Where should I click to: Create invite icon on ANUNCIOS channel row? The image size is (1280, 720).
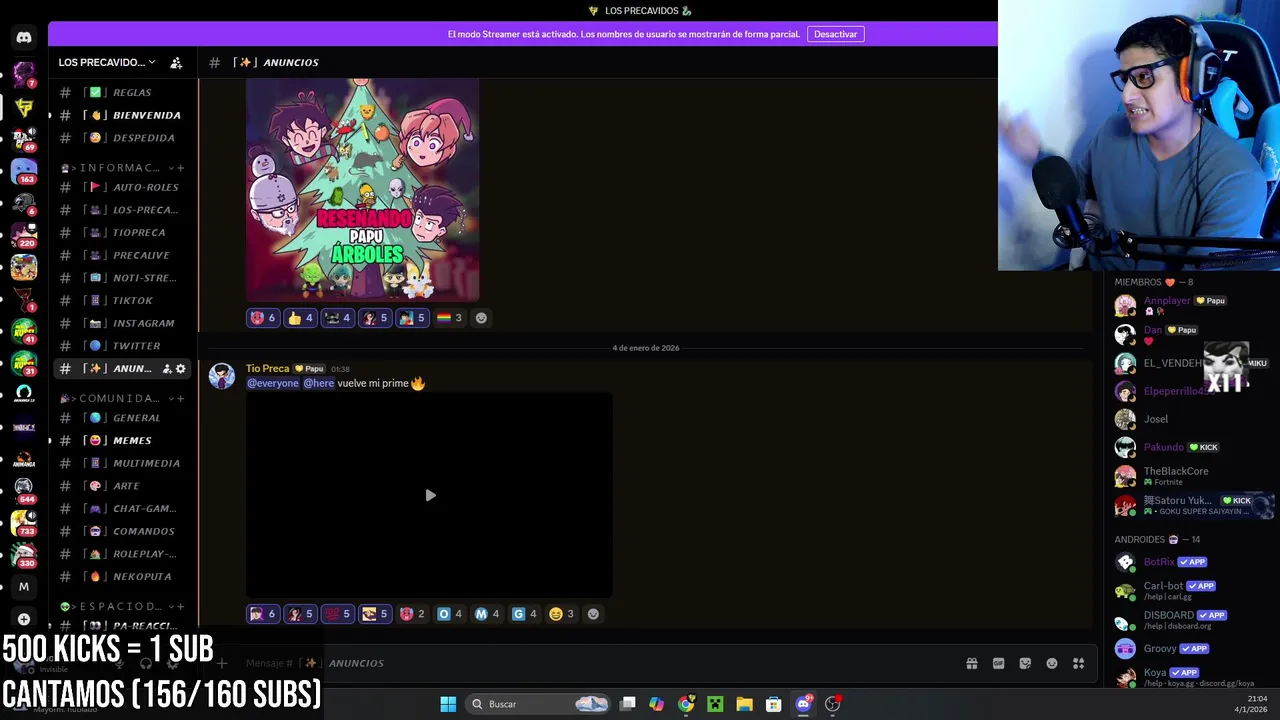coord(167,369)
